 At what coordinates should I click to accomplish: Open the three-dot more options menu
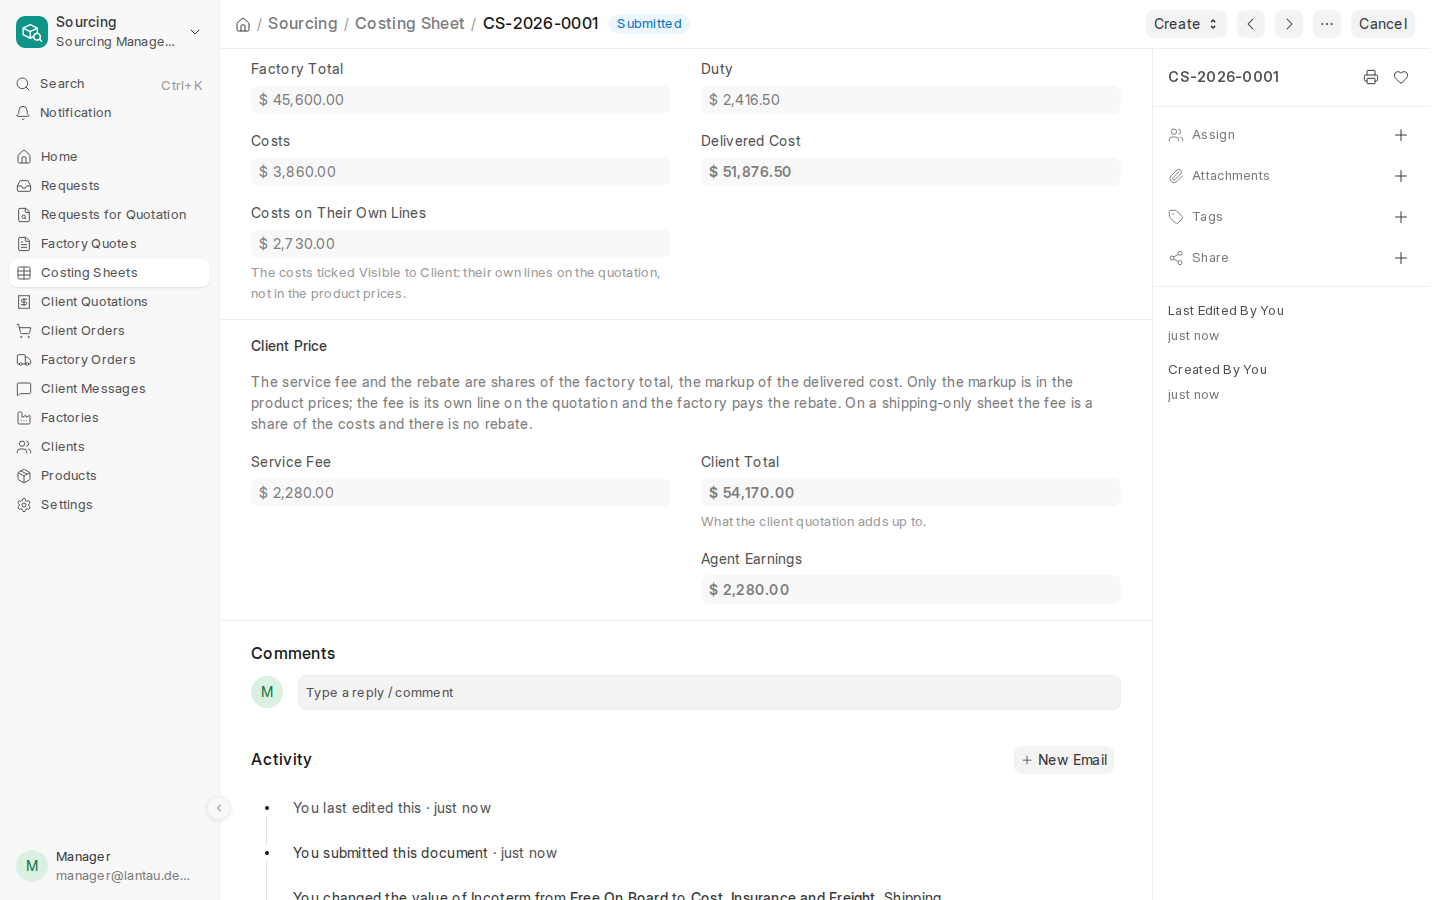(x=1327, y=24)
